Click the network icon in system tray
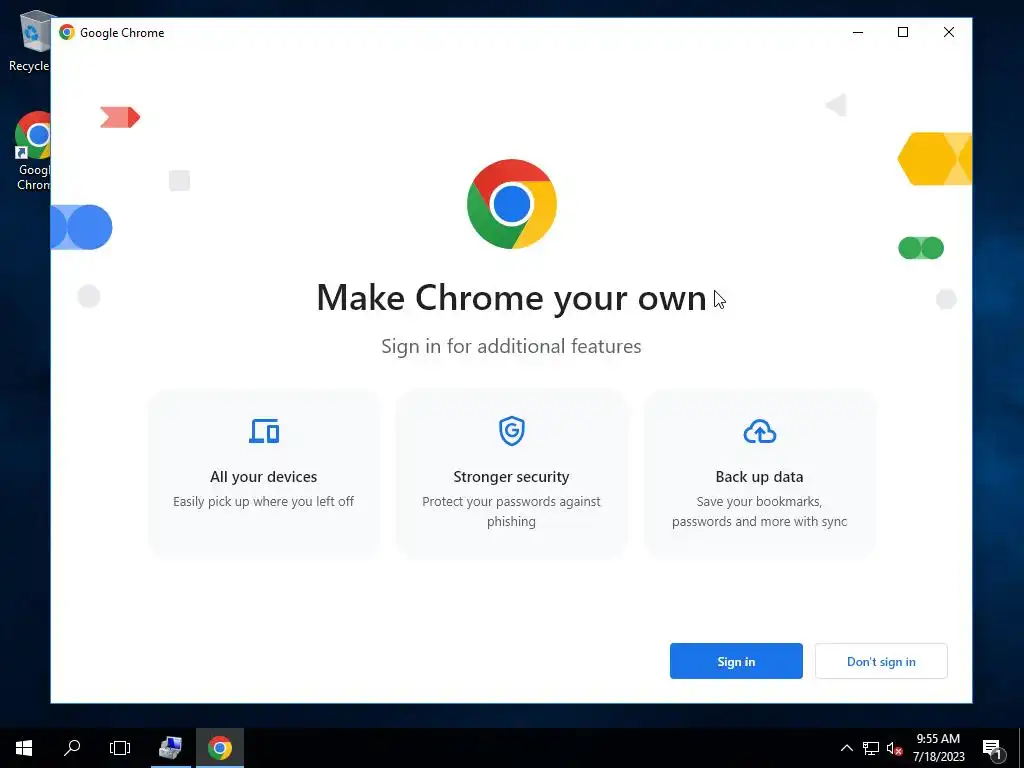 [871, 748]
